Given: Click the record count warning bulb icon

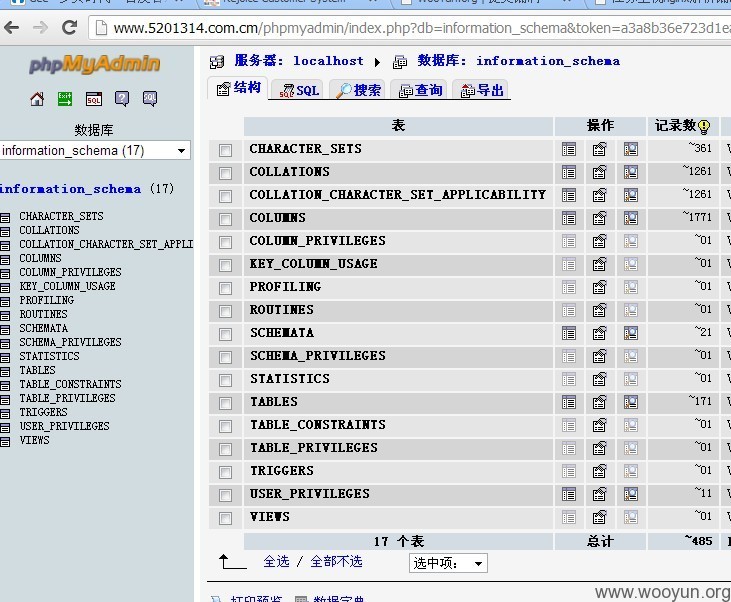Looking at the screenshot, I should [704, 126].
